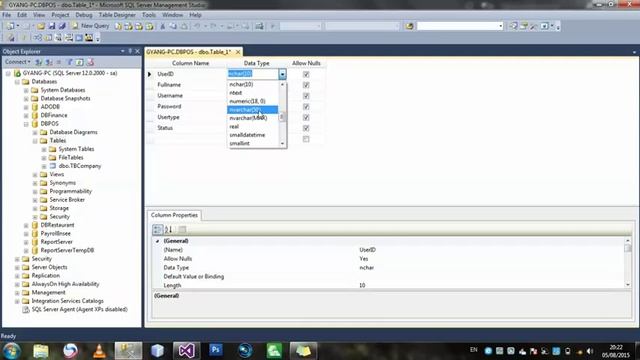Click the refresh icon in Object Explorer toolbar
Image resolution: width=640 pixels, height=360 pixels.
tap(80, 62)
